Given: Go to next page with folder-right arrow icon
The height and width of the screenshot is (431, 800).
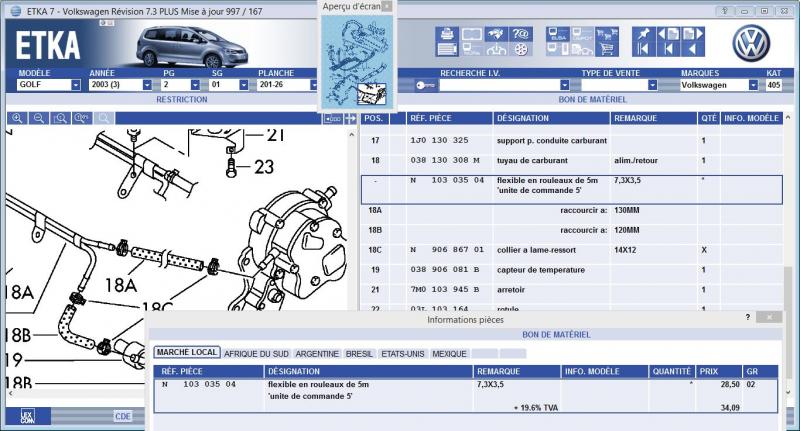Looking at the screenshot, I should tap(692, 34).
